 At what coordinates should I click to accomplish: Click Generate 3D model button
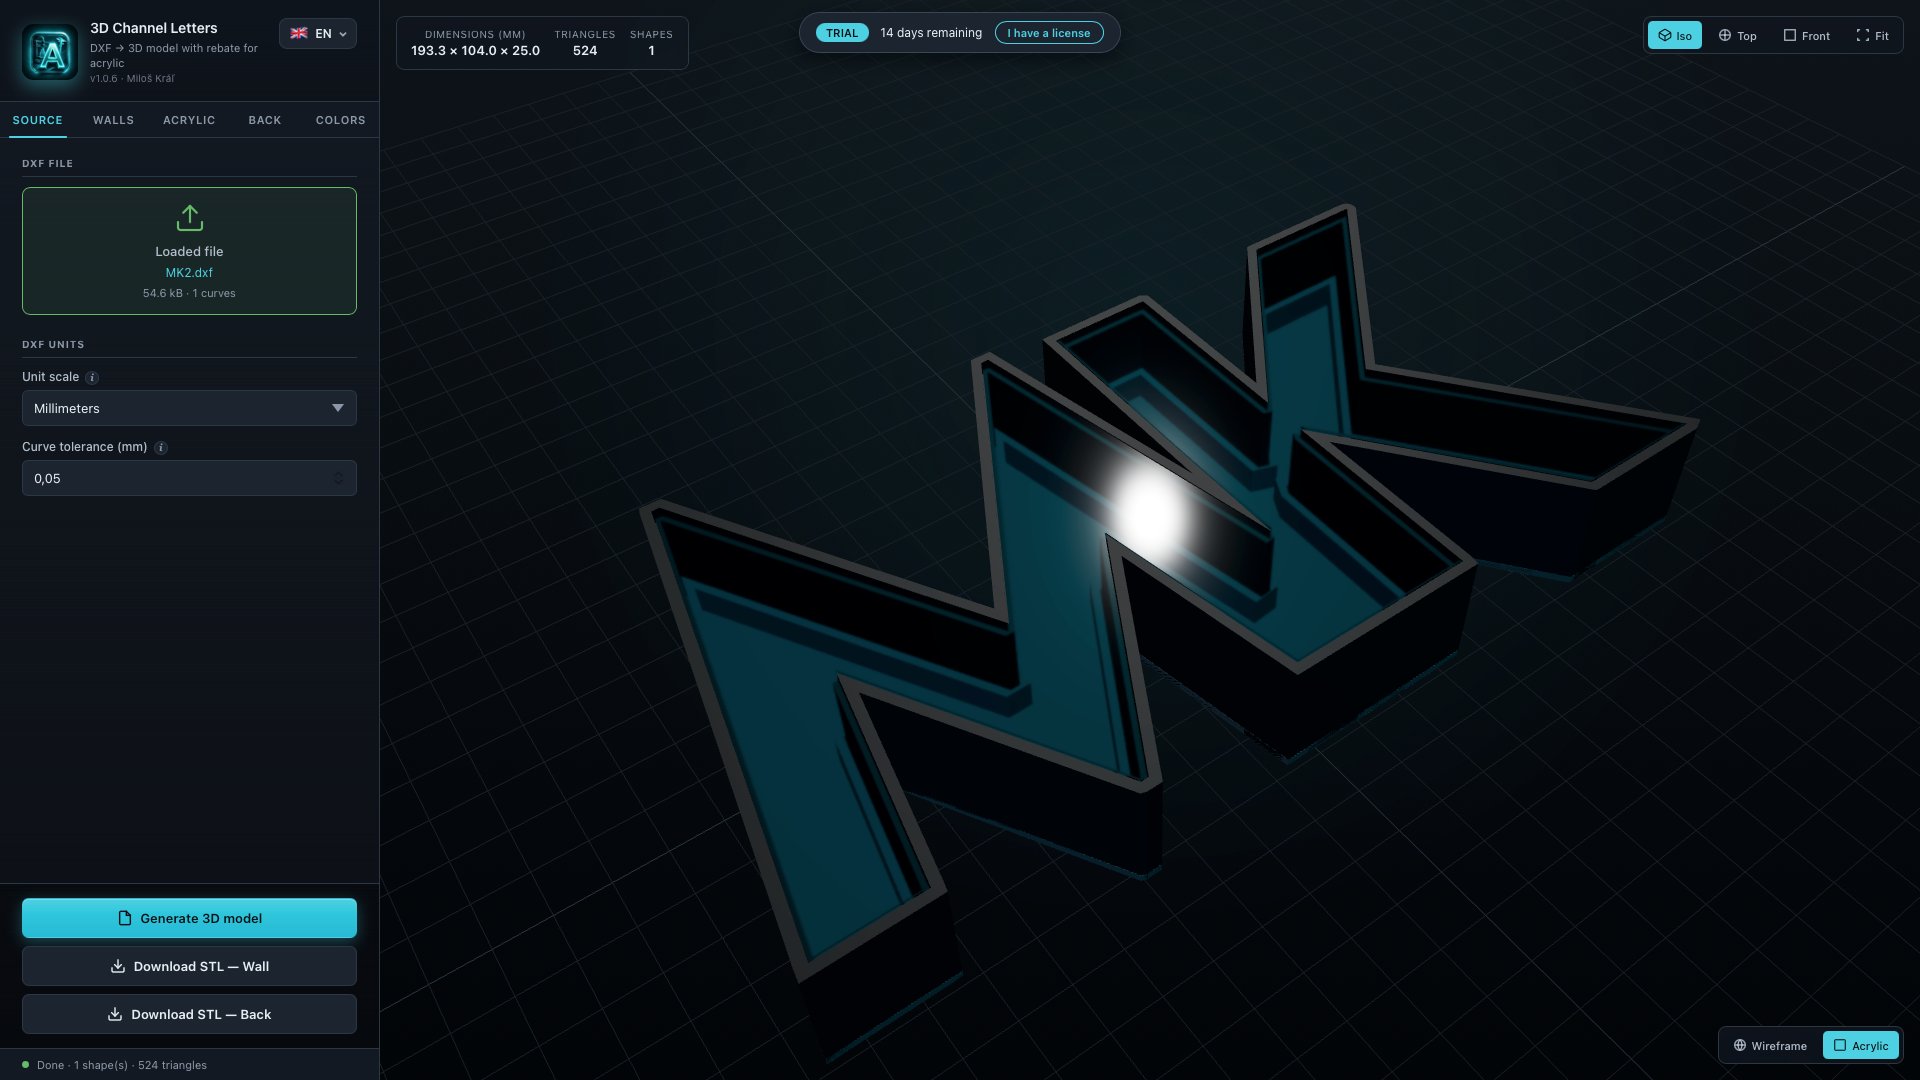189,918
